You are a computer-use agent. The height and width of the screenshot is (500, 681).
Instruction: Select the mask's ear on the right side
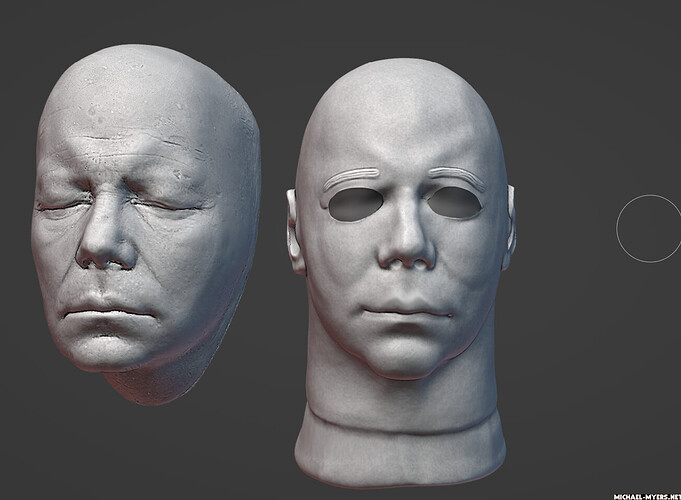pyautogui.click(x=509, y=226)
